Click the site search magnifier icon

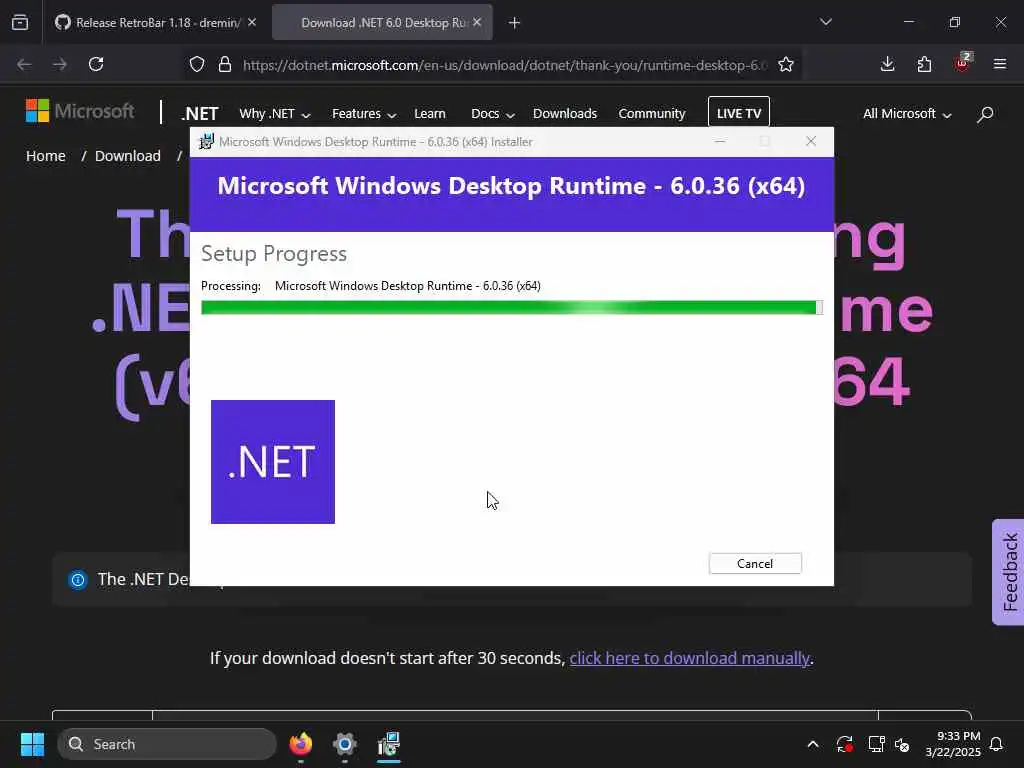tap(985, 114)
